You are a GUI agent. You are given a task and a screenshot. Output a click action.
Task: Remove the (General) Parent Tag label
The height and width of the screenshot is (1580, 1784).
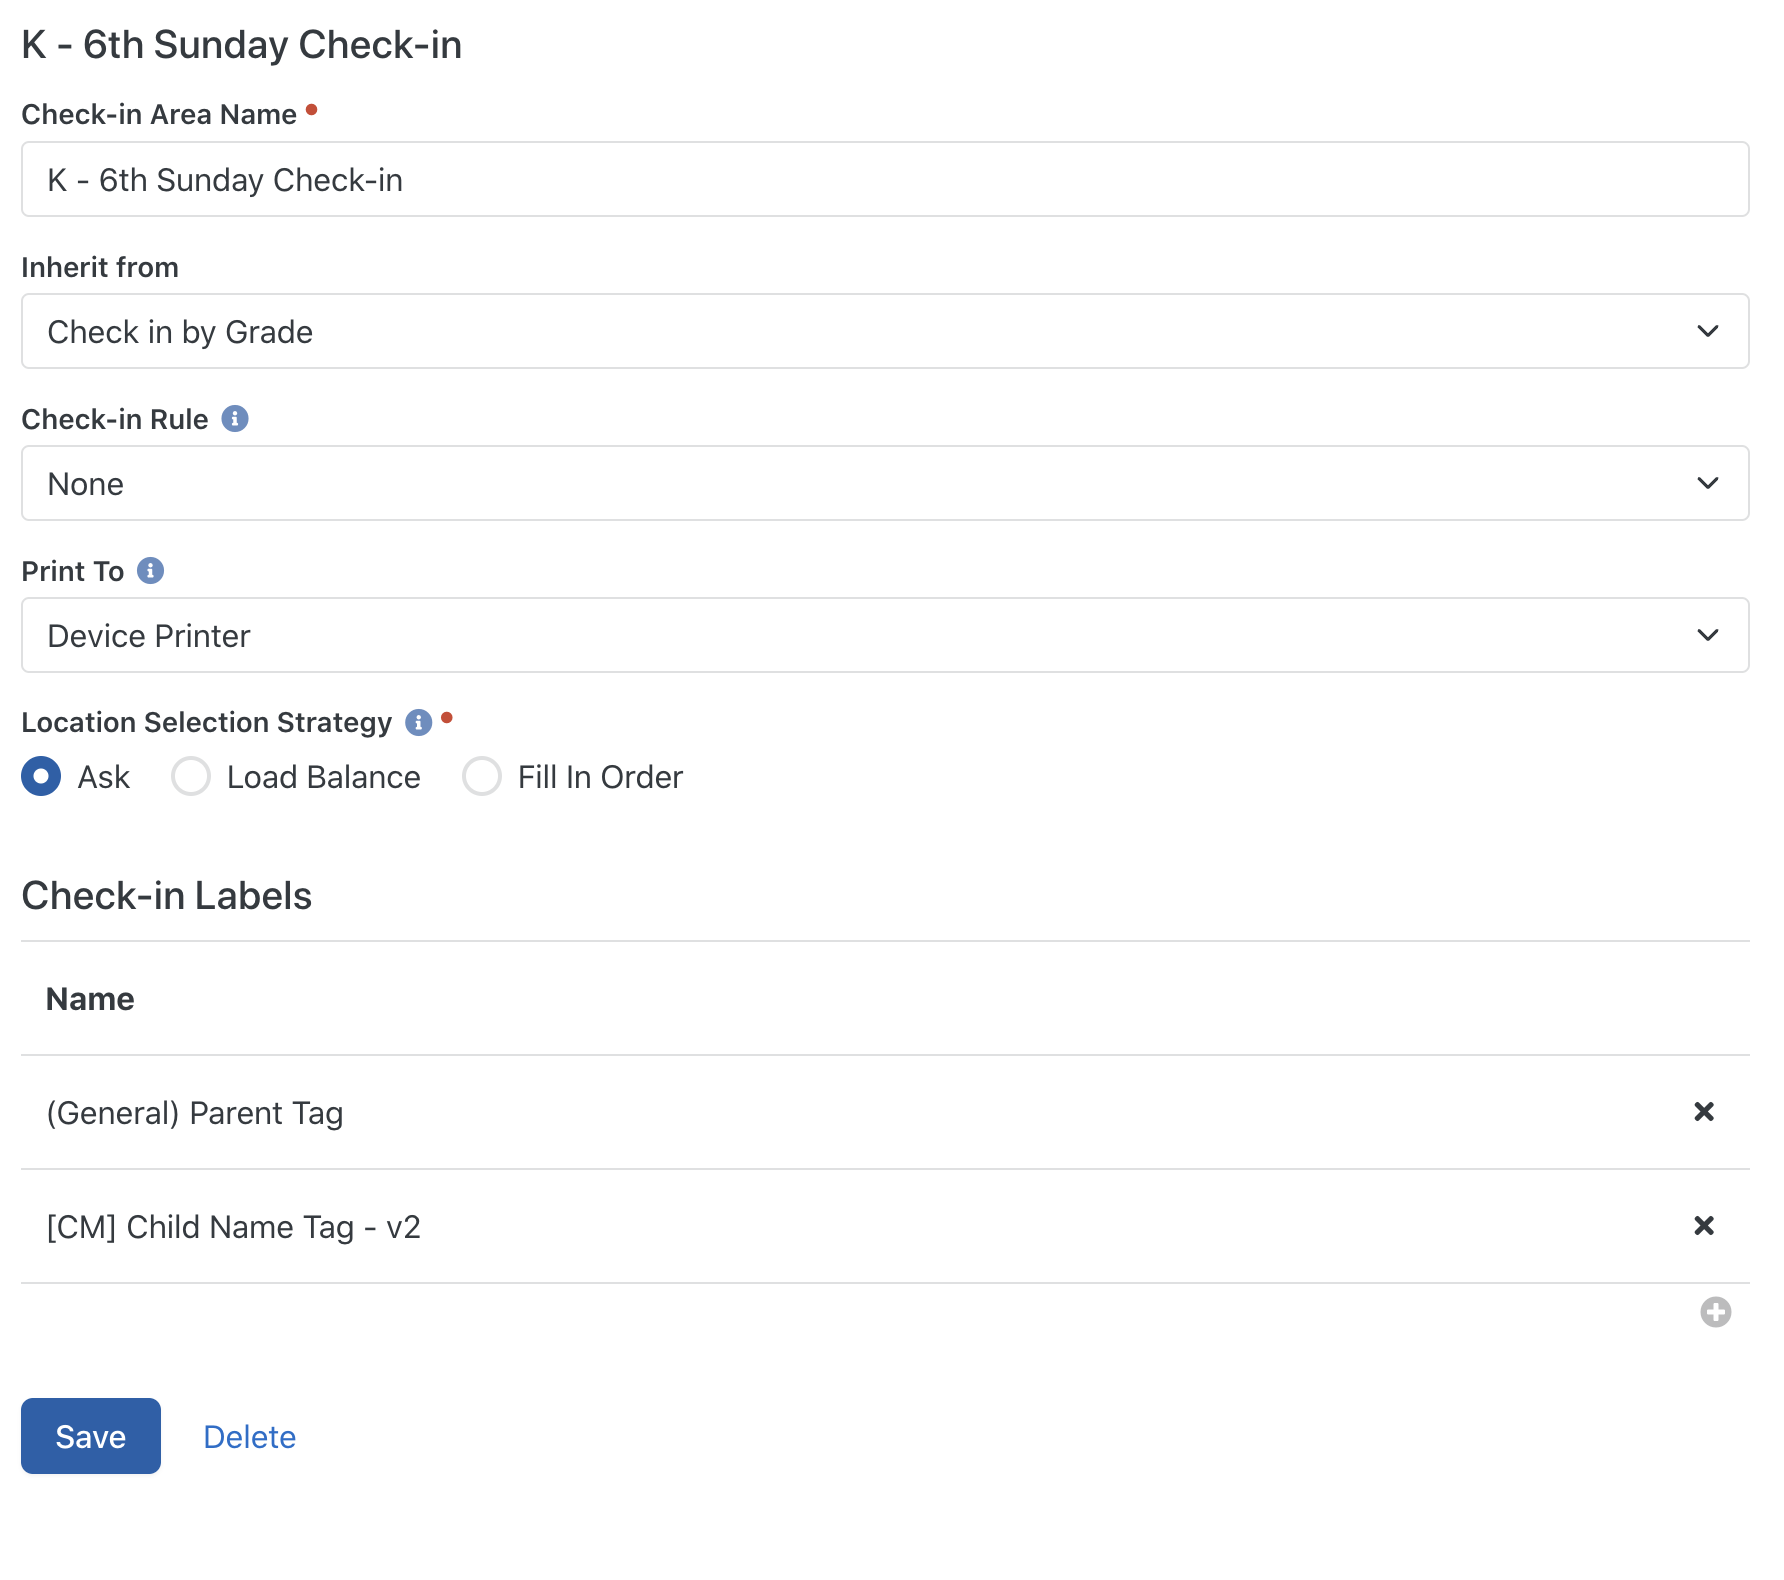click(1703, 1111)
